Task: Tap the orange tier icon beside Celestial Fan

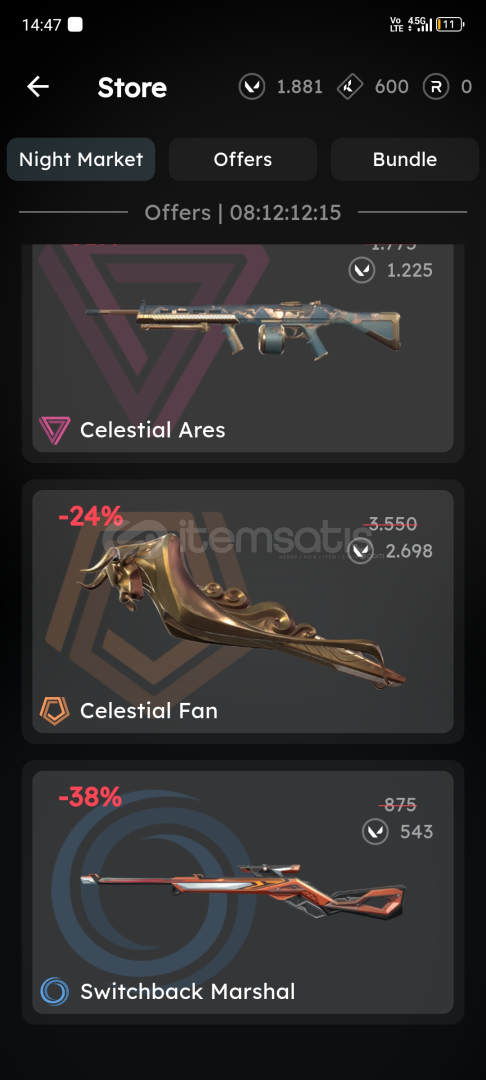Action: (x=54, y=710)
